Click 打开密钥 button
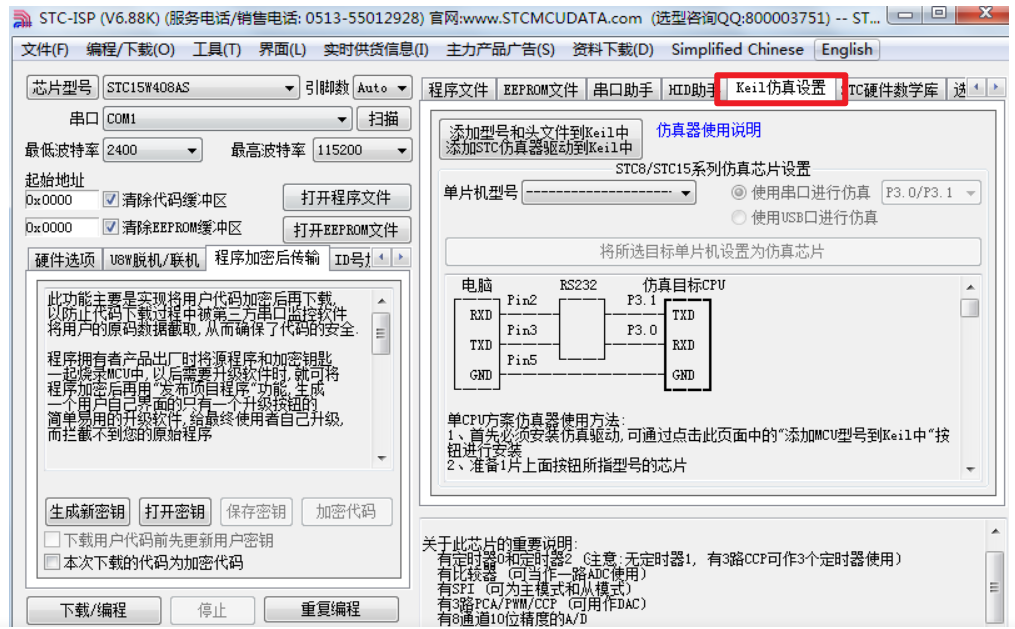1015x629 pixels. coord(174,512)
